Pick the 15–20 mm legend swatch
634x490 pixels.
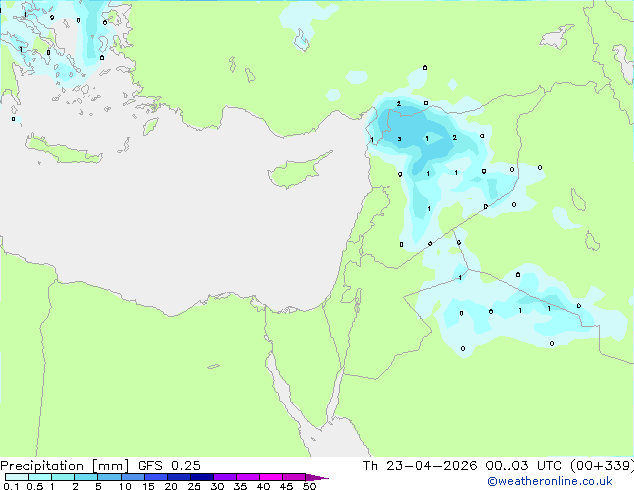point(155,477)
